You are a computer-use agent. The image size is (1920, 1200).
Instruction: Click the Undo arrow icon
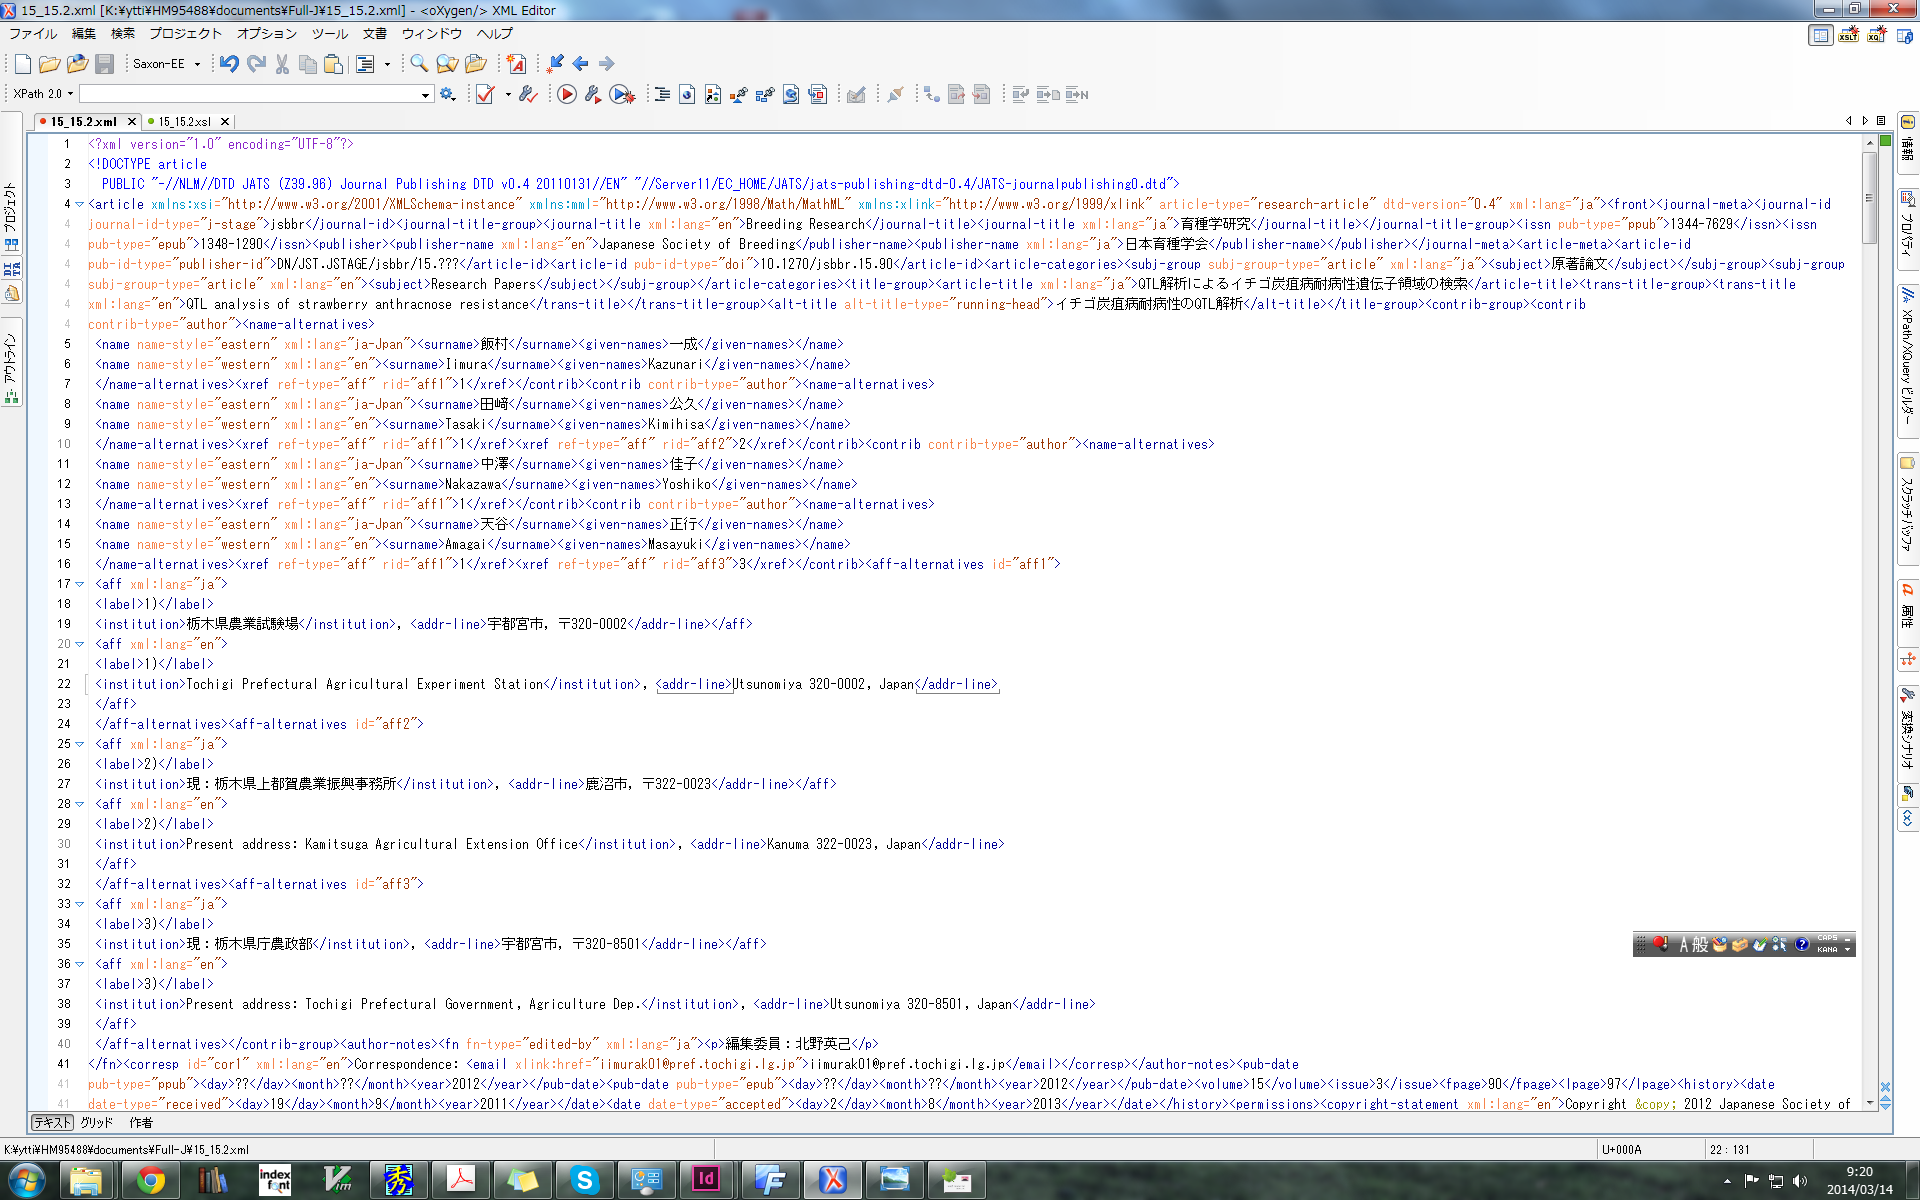tap(229, 64)
